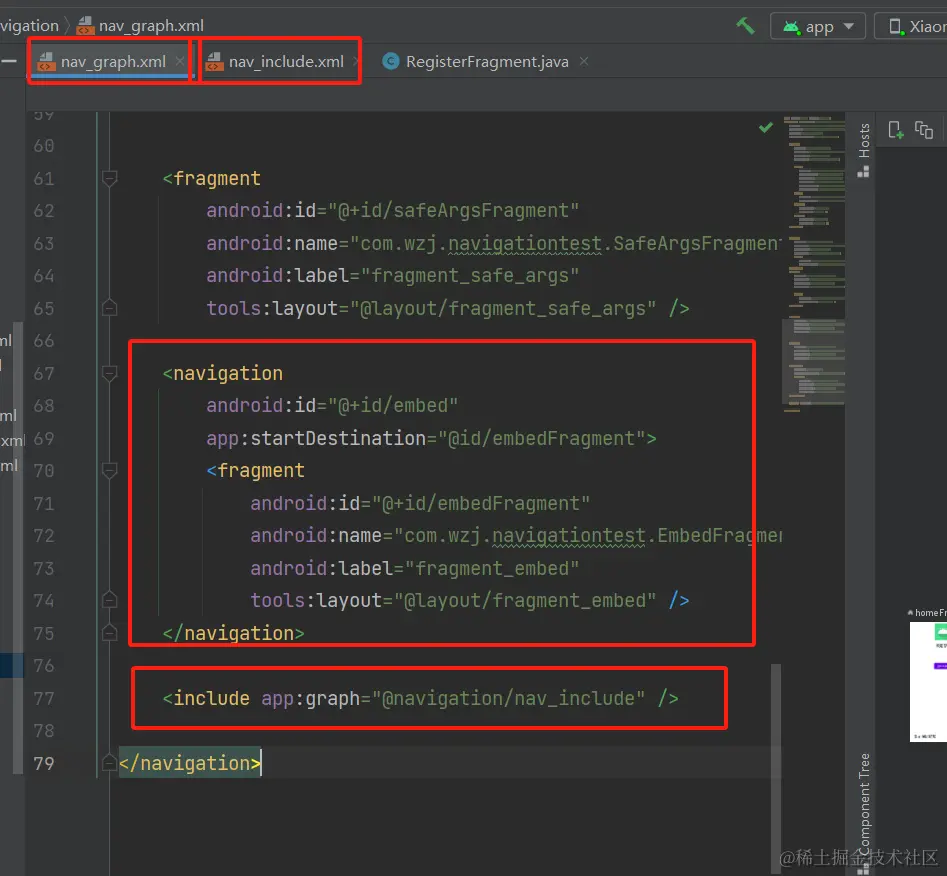Click the @+id/embed attribute value
Image resolution: width=947 pixels, height=876 pixels.
coord(393,405)
